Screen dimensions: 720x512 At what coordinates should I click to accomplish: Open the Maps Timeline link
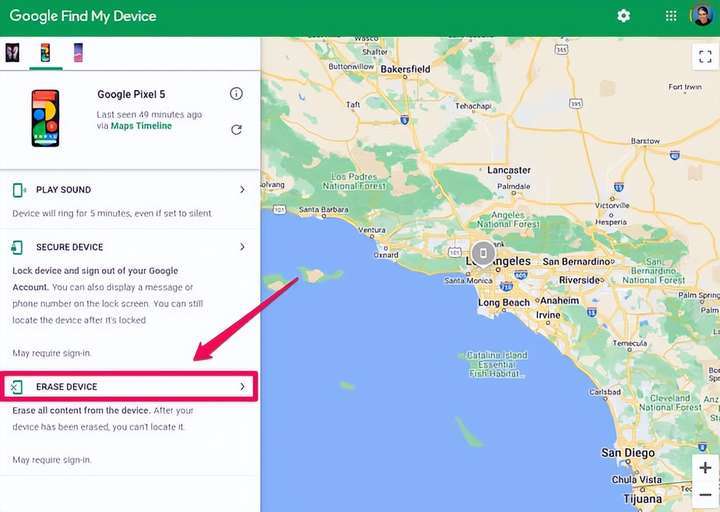pos(141,126)
